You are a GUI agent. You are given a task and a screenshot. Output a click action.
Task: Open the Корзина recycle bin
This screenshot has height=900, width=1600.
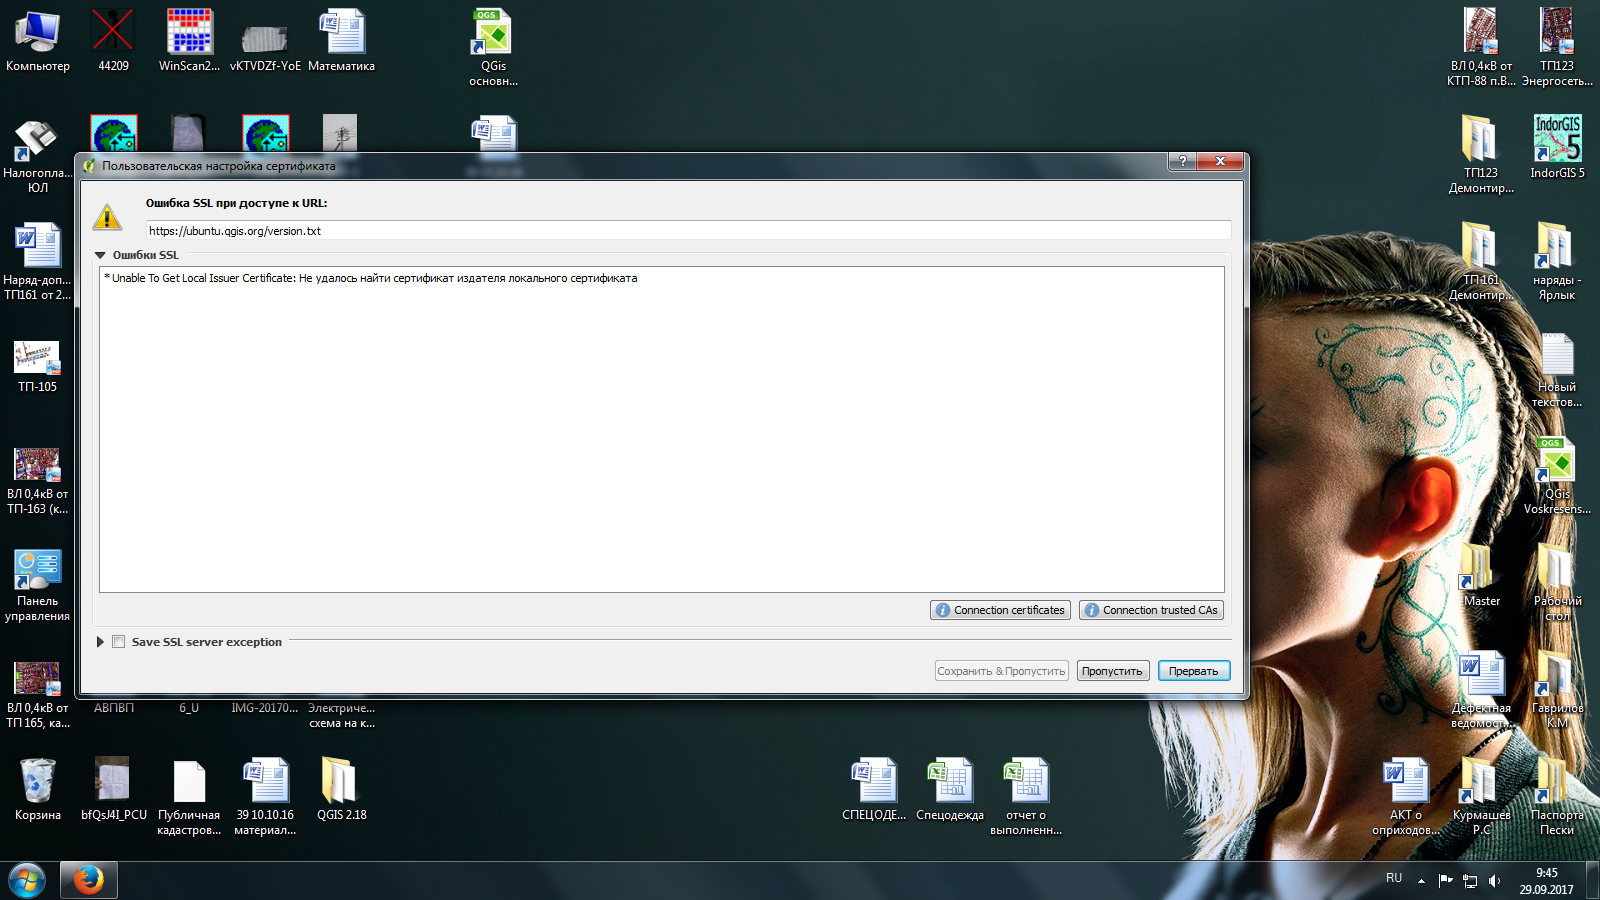38,790
